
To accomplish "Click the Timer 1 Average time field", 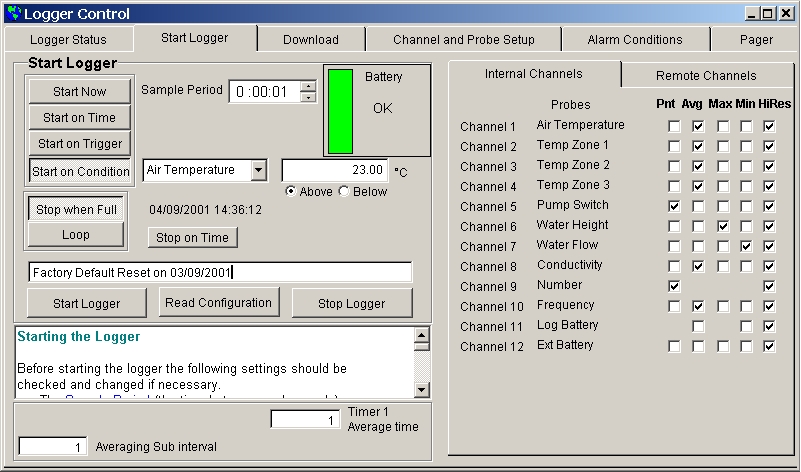I will click(x=305, y=420).
